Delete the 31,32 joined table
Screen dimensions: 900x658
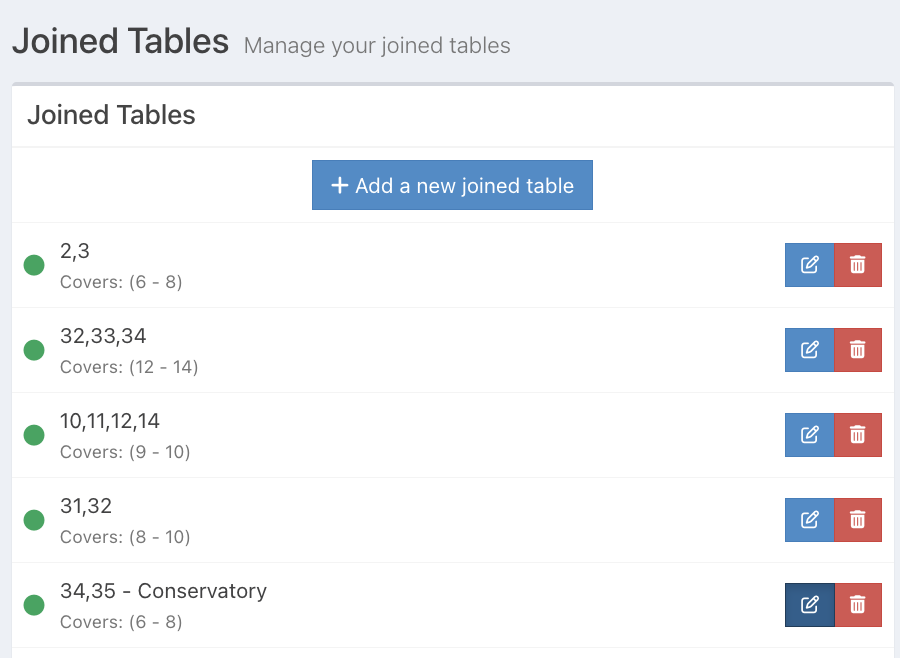(858, 520)
